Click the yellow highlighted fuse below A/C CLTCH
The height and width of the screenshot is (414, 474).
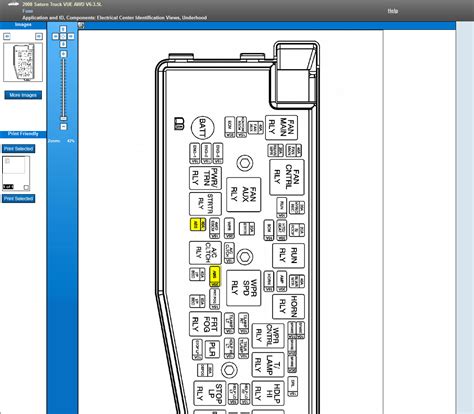[215, 276]
